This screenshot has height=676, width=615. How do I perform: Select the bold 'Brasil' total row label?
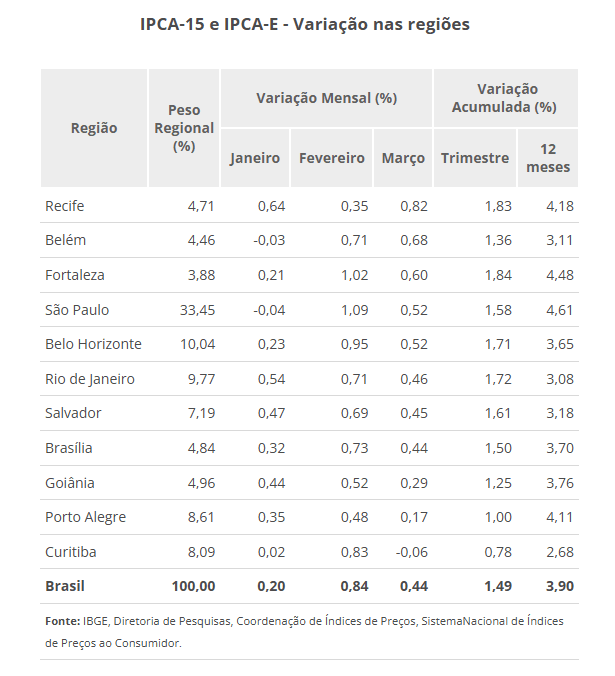point(65,586)
